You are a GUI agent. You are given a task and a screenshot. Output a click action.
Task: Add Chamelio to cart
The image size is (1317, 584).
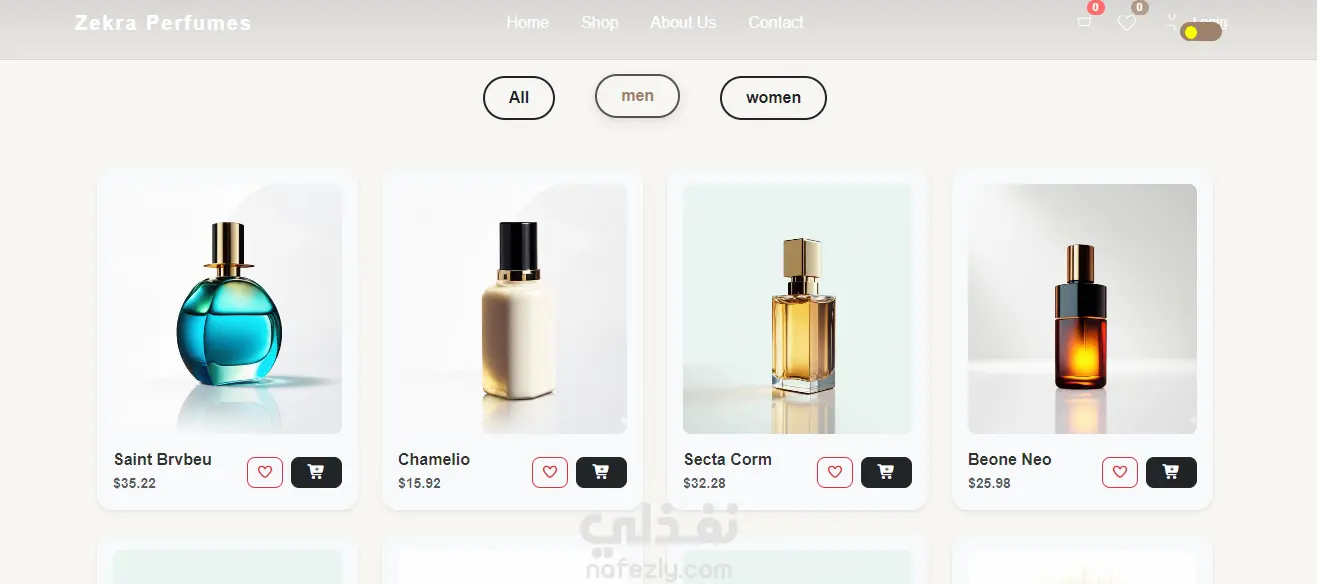tap(601, 472)
